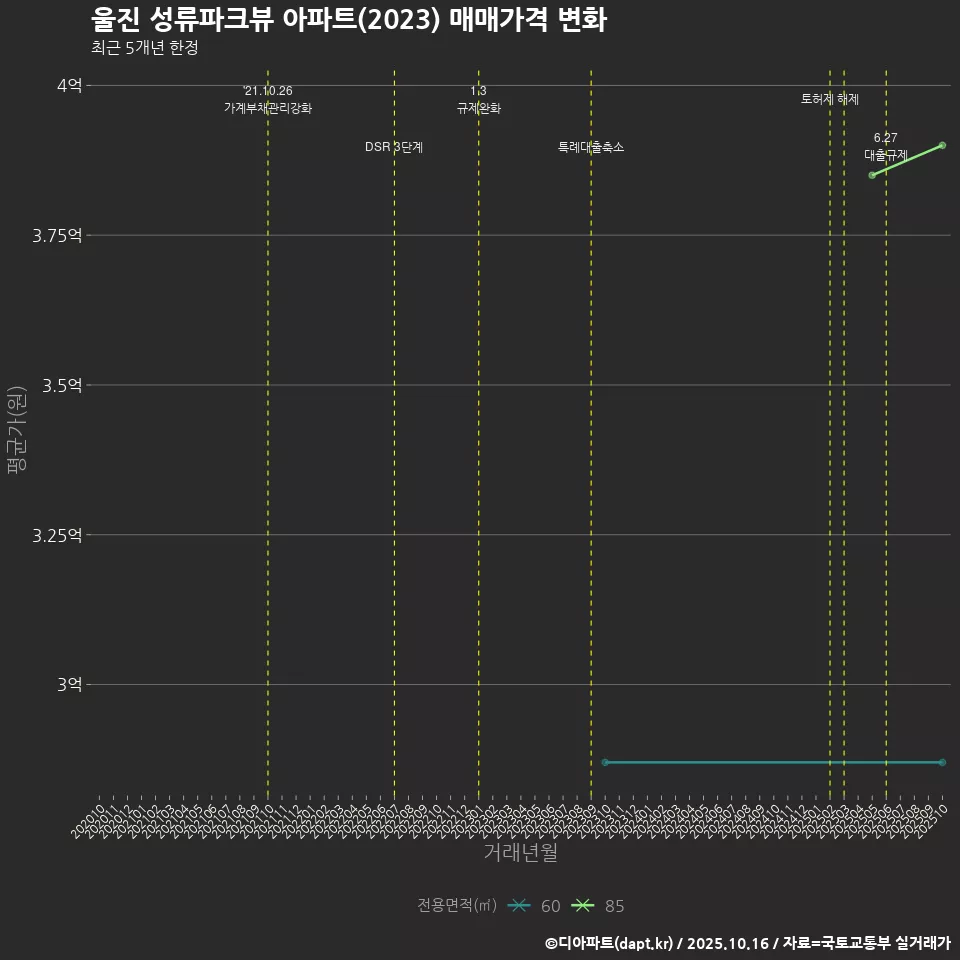The width and height of the screenshot is (960, 960).
Task: Click the 규제완화 annotation on the chart
Action: [x=481, y=105]
